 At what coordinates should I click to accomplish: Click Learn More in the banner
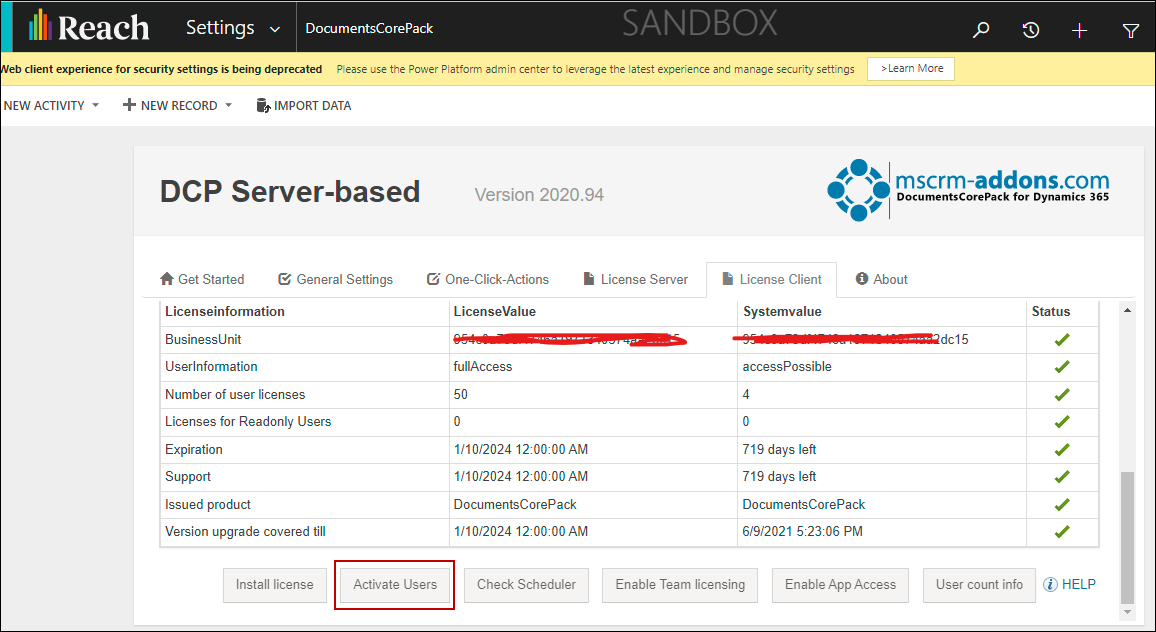click(911, 69)
